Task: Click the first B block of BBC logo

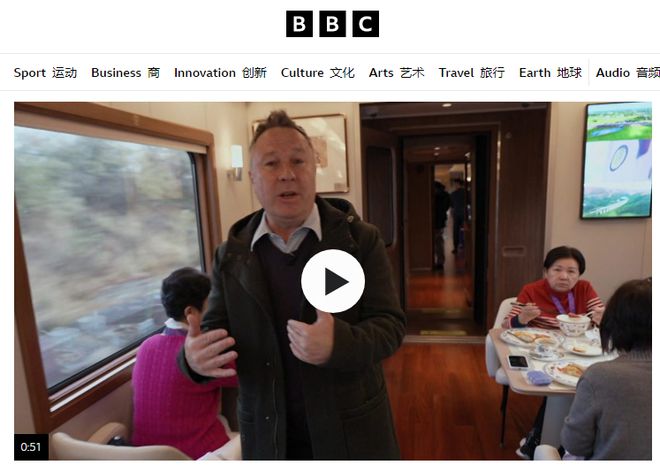Action: click(299, 24)
